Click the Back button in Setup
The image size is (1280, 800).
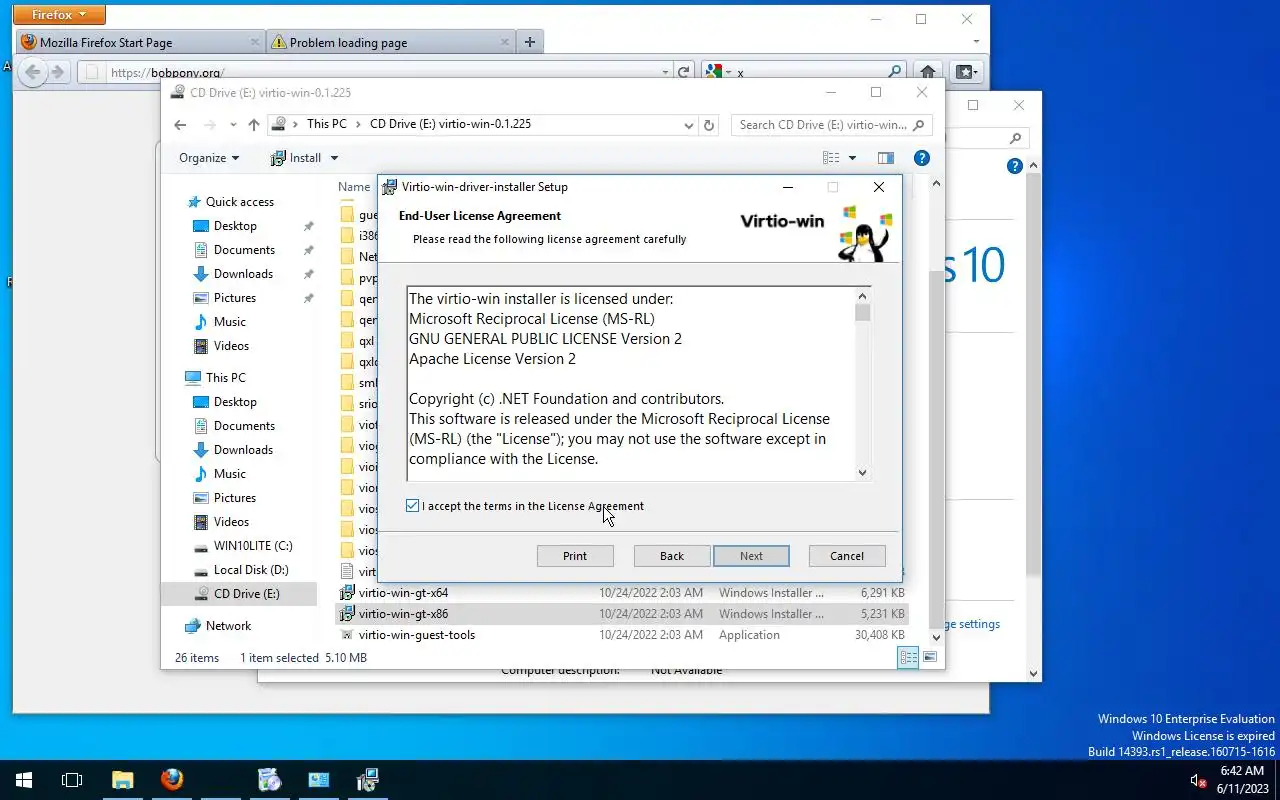tap(672, 556)
